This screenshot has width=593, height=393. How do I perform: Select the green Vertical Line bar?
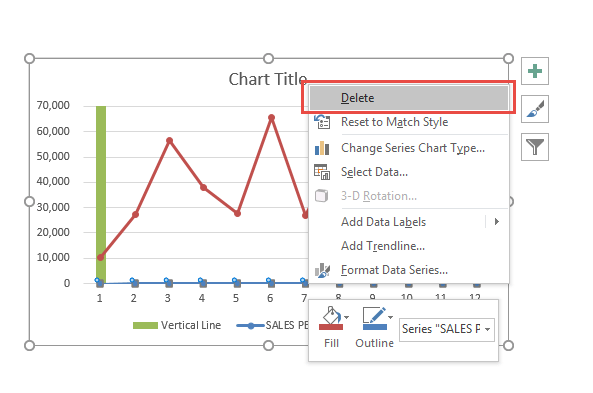point(101,194)
